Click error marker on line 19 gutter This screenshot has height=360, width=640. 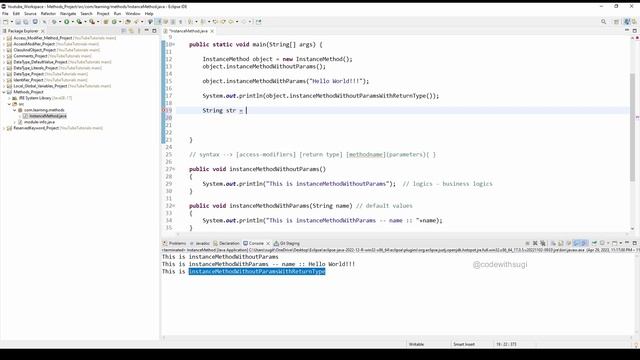pos(164,110)
